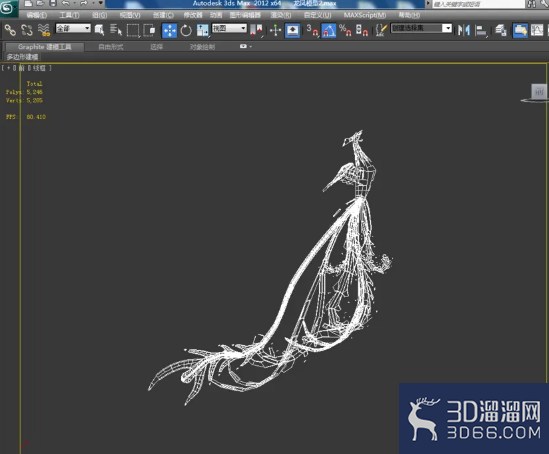This screenshot has width=549, height=454.
Task: Open the Redo history dropdown arrow
Action: point(93,4)
